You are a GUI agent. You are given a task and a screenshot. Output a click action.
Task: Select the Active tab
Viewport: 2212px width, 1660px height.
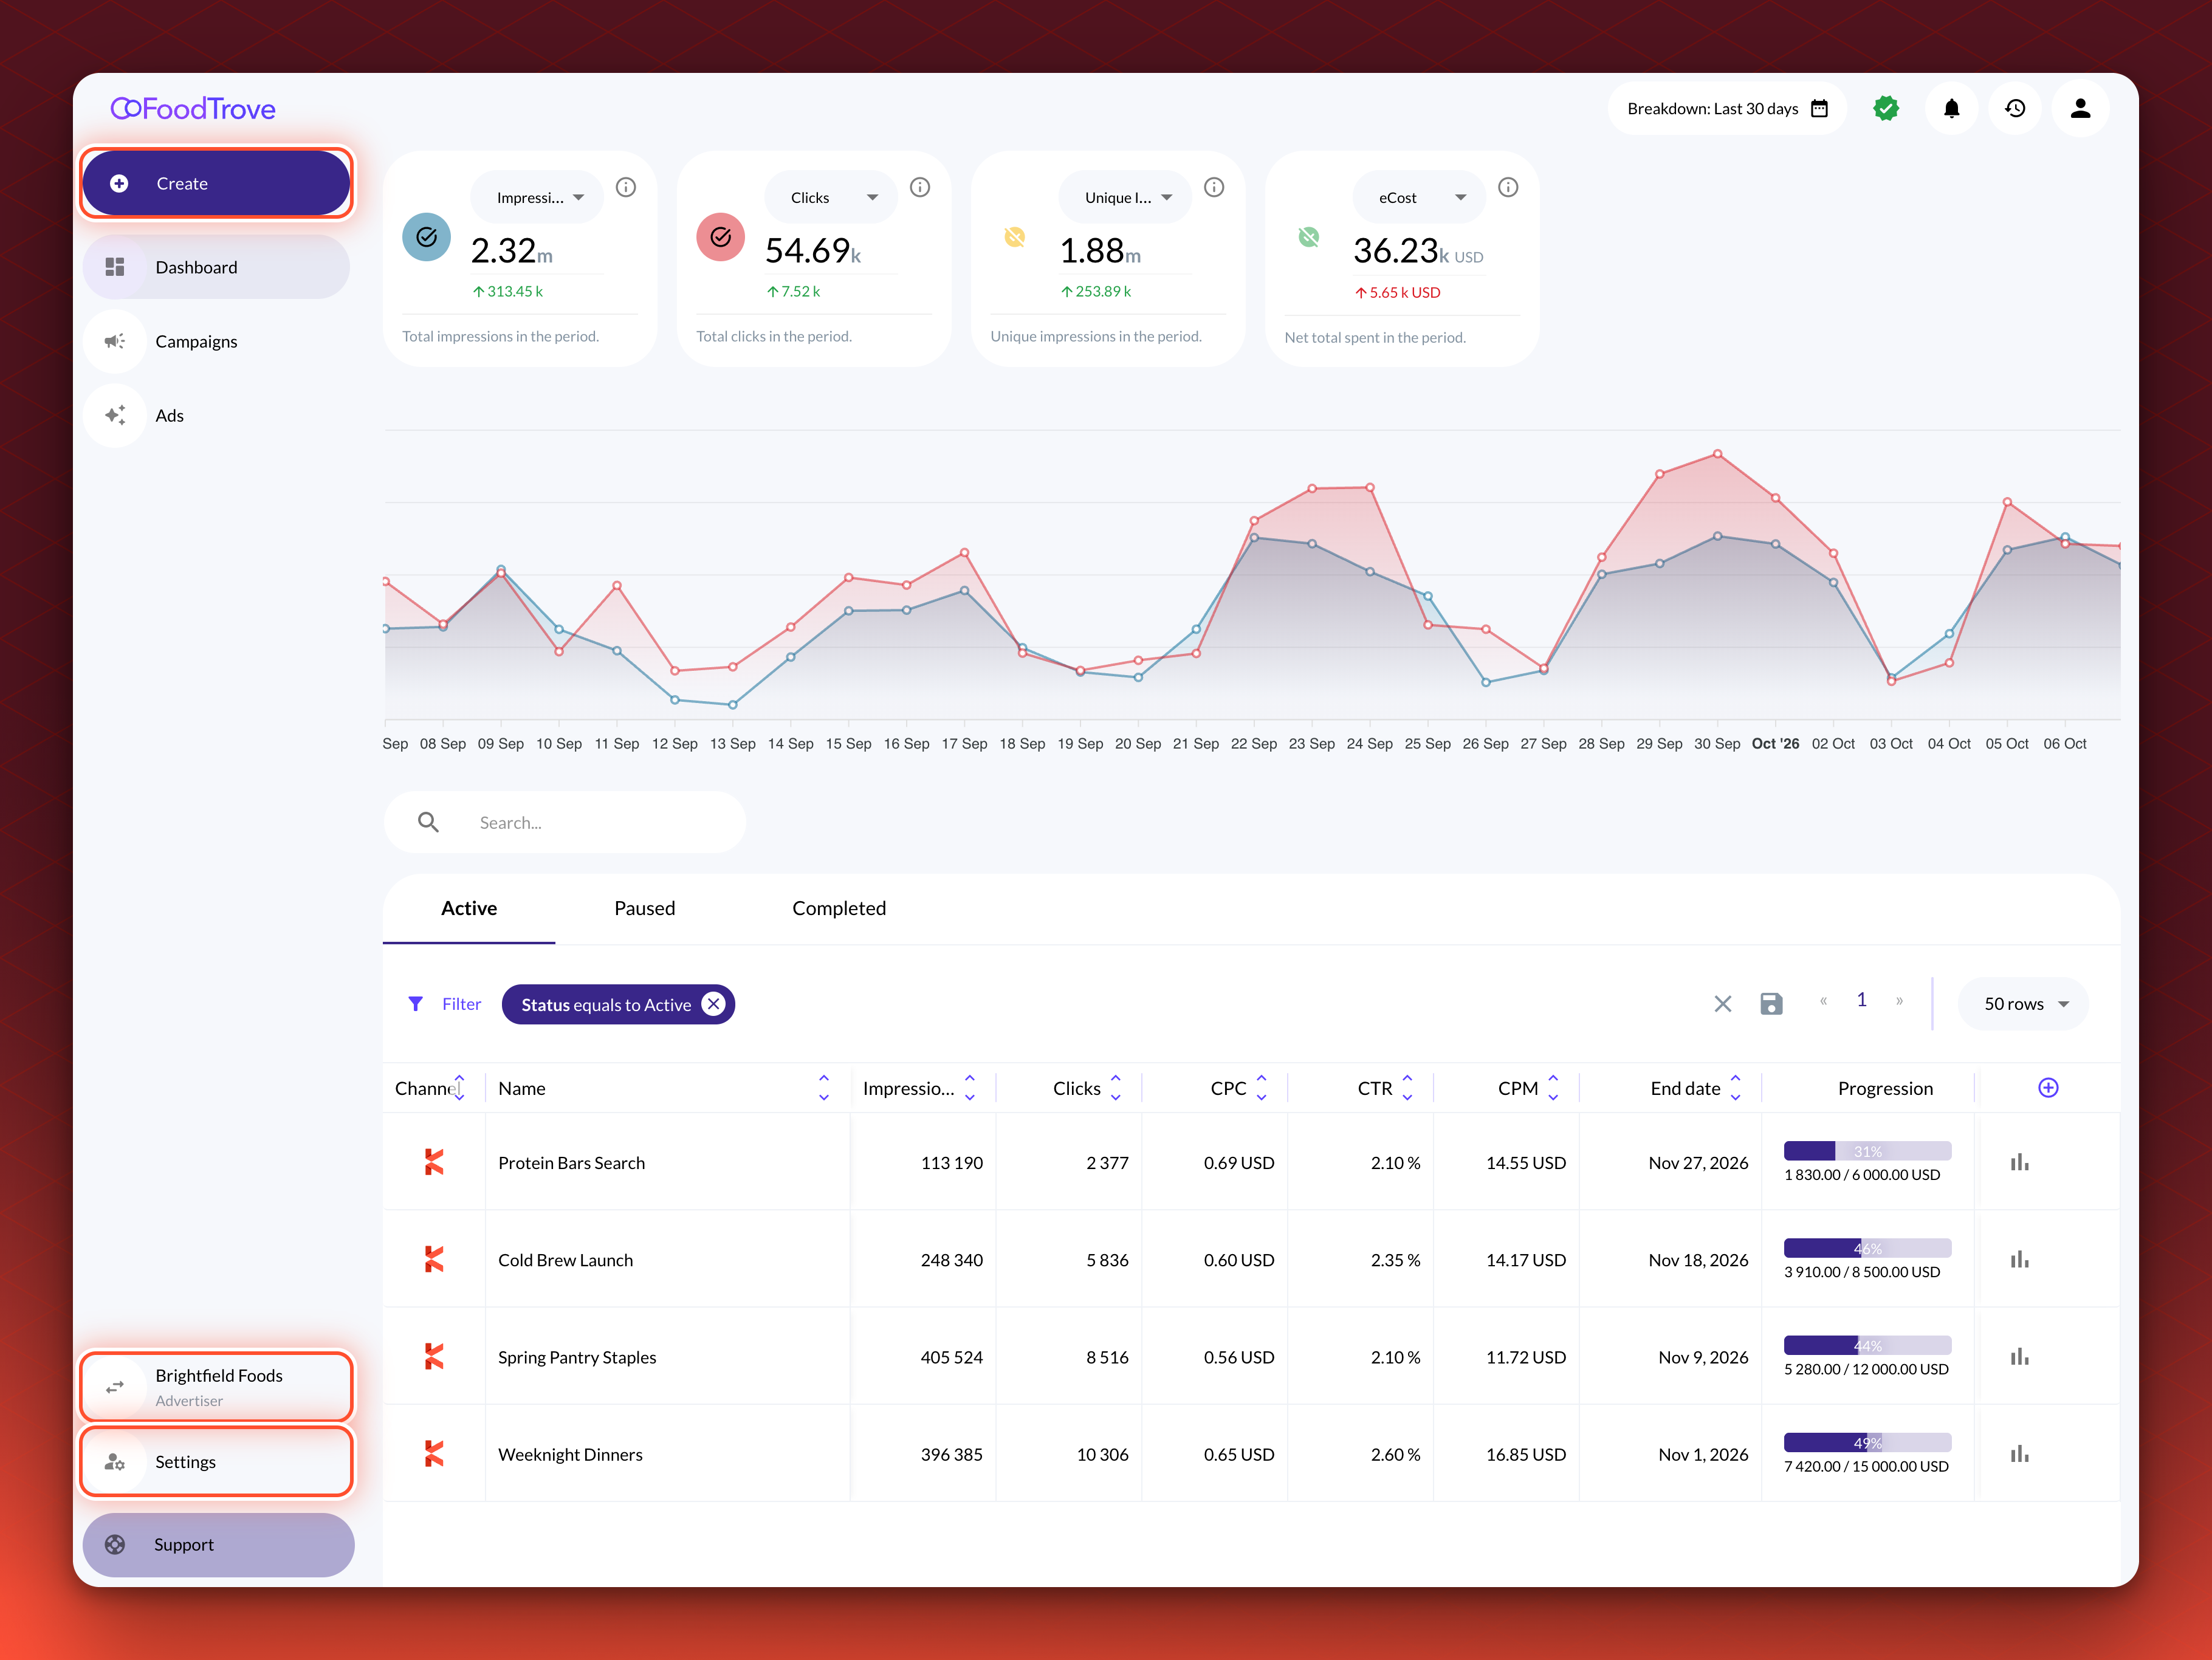click(x=469, y=908)
